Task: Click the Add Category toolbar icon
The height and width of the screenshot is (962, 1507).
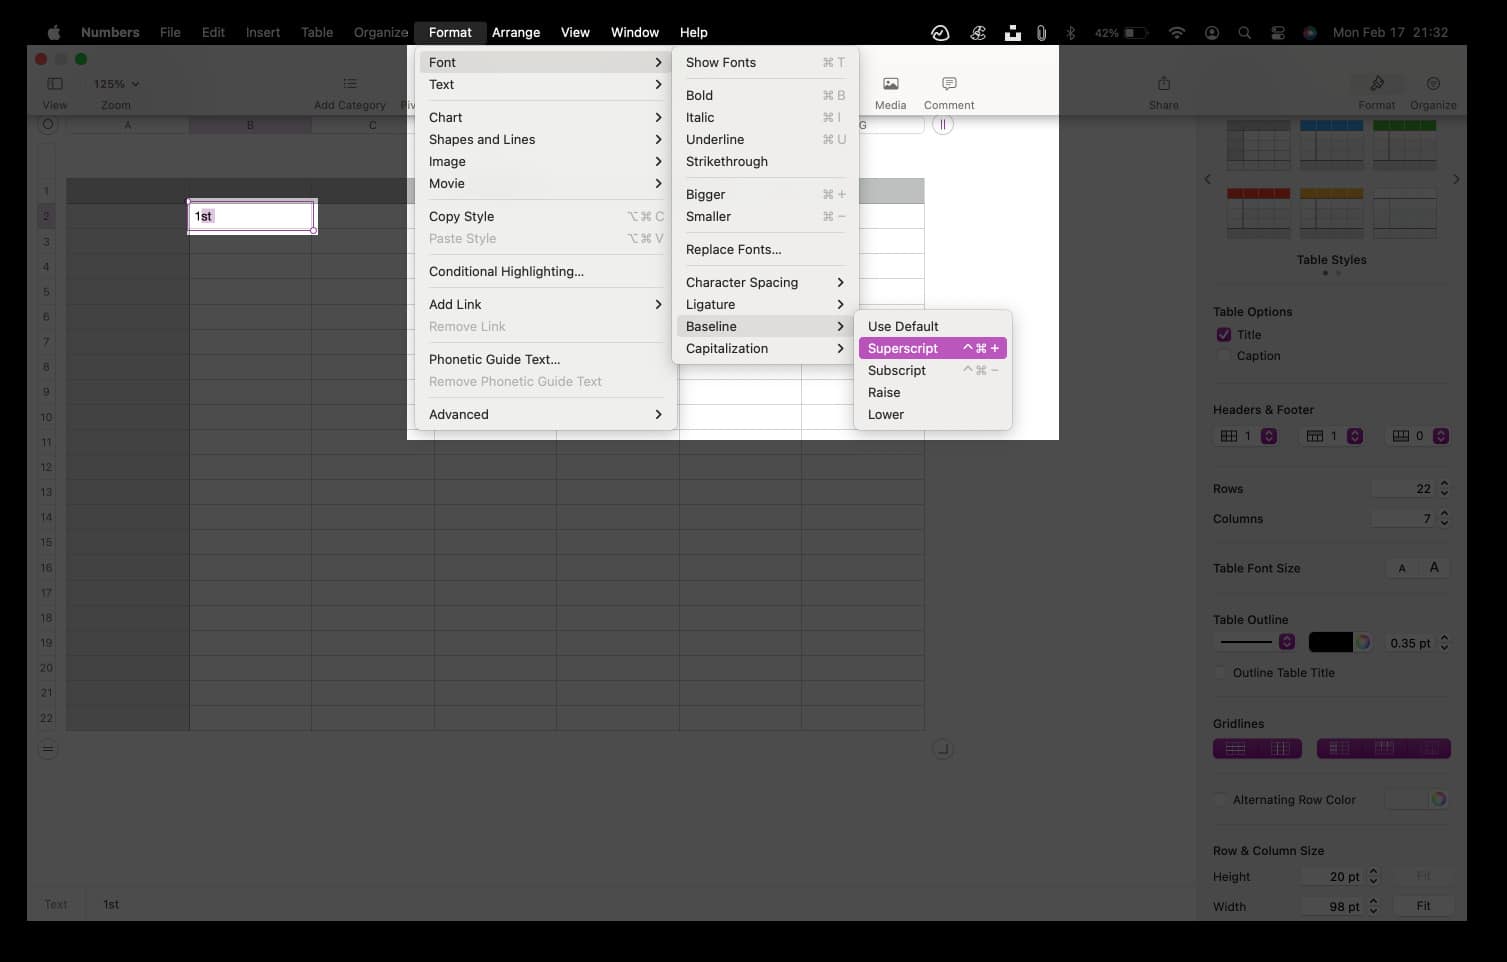Action: 349,84
